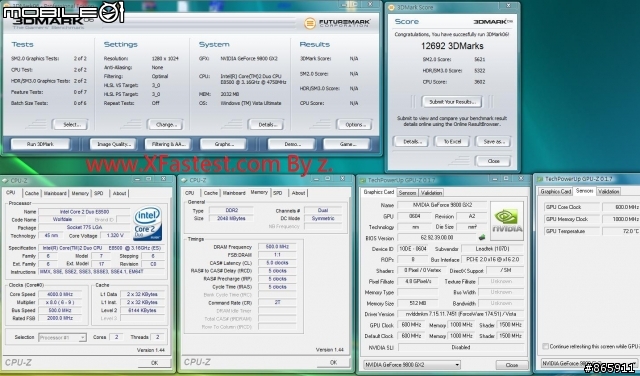The height and width of the screenshot is (376, 640).
Task: Click the Driver Version nvlddmkm field
Action: click(x=460, y=314)
